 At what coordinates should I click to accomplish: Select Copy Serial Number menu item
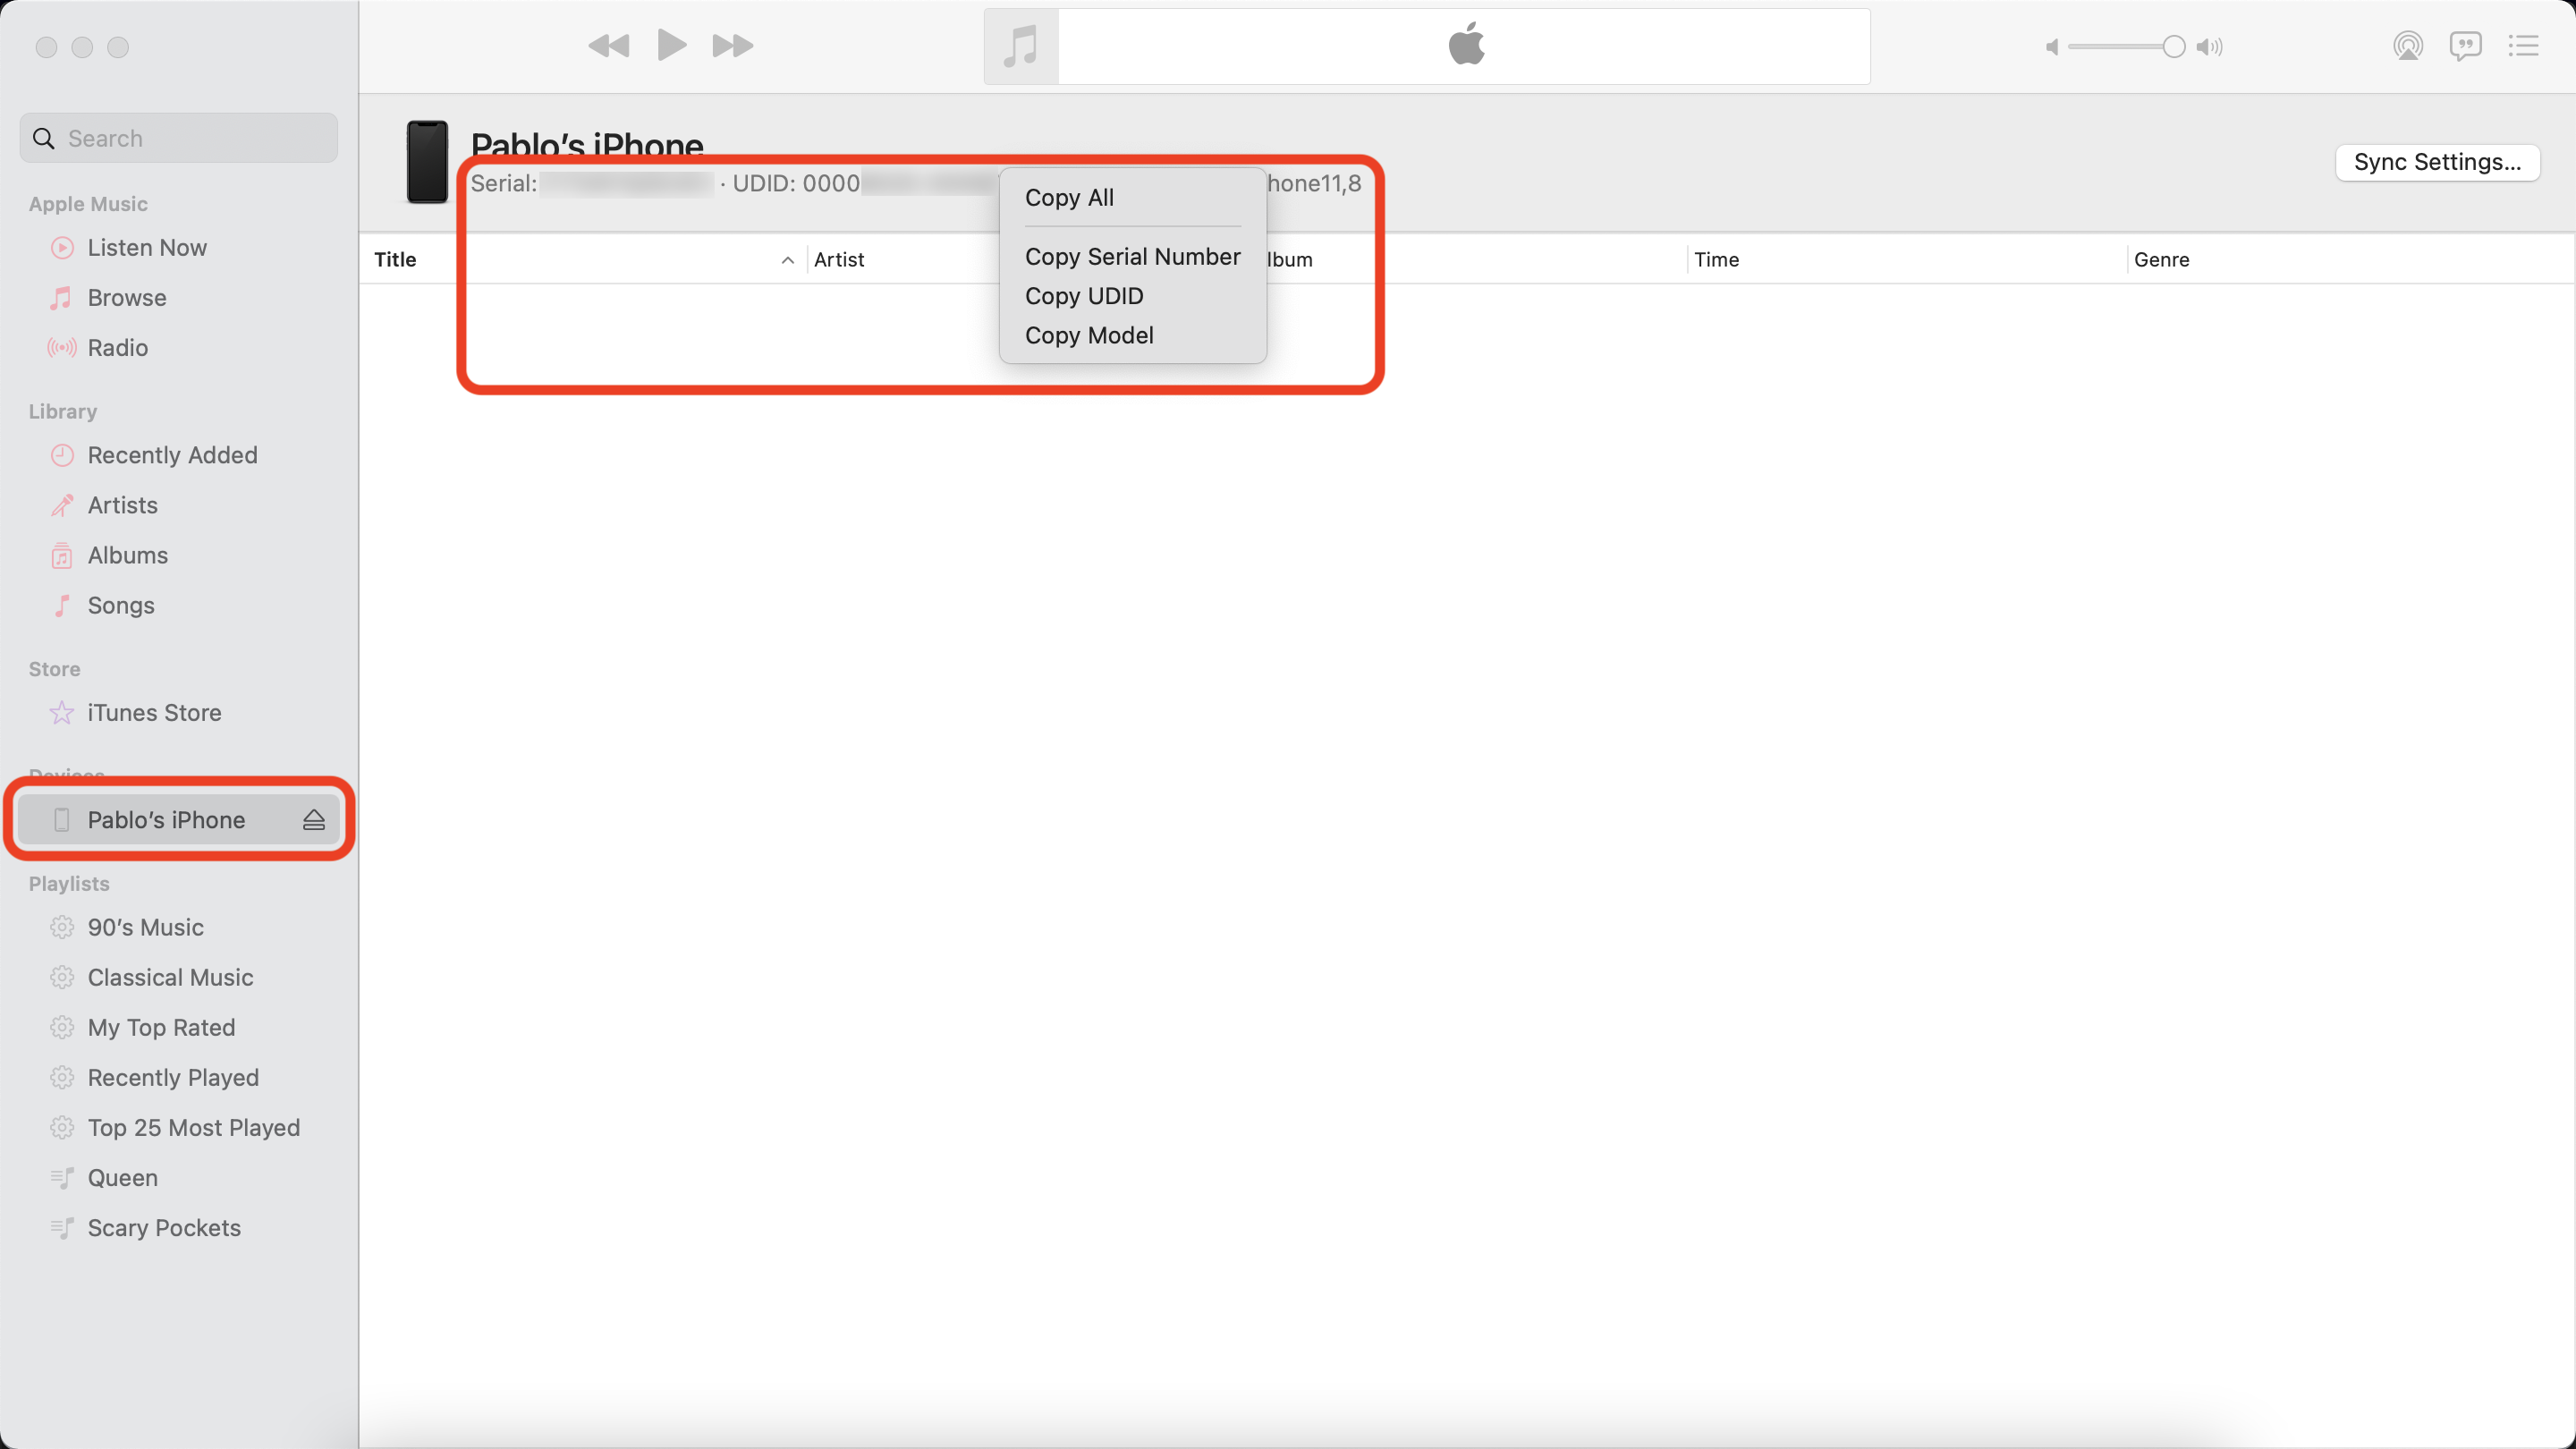(x=1132, y=257)
